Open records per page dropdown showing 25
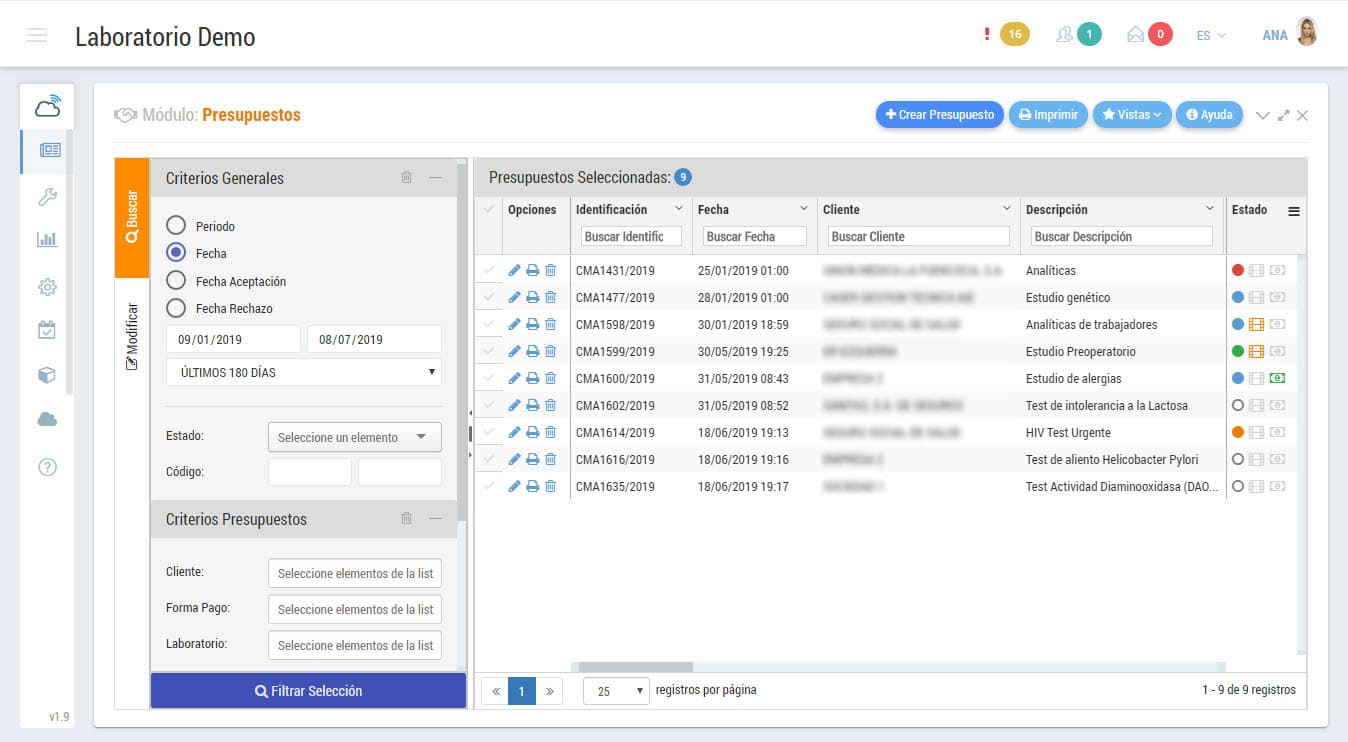The height and width of the screenshot is (742, 1348). coord(616,691)
